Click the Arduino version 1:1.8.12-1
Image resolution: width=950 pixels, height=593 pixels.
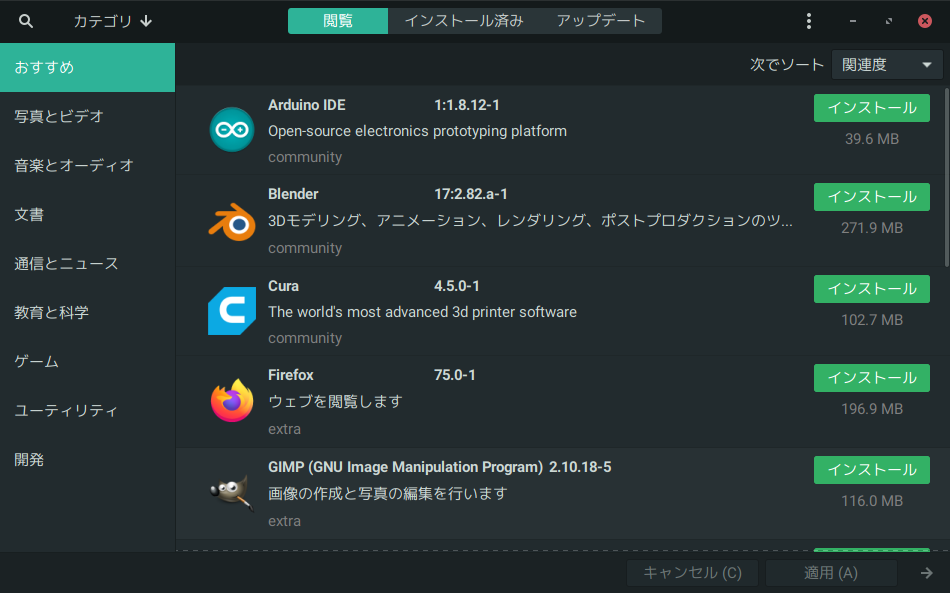[467, 105]
